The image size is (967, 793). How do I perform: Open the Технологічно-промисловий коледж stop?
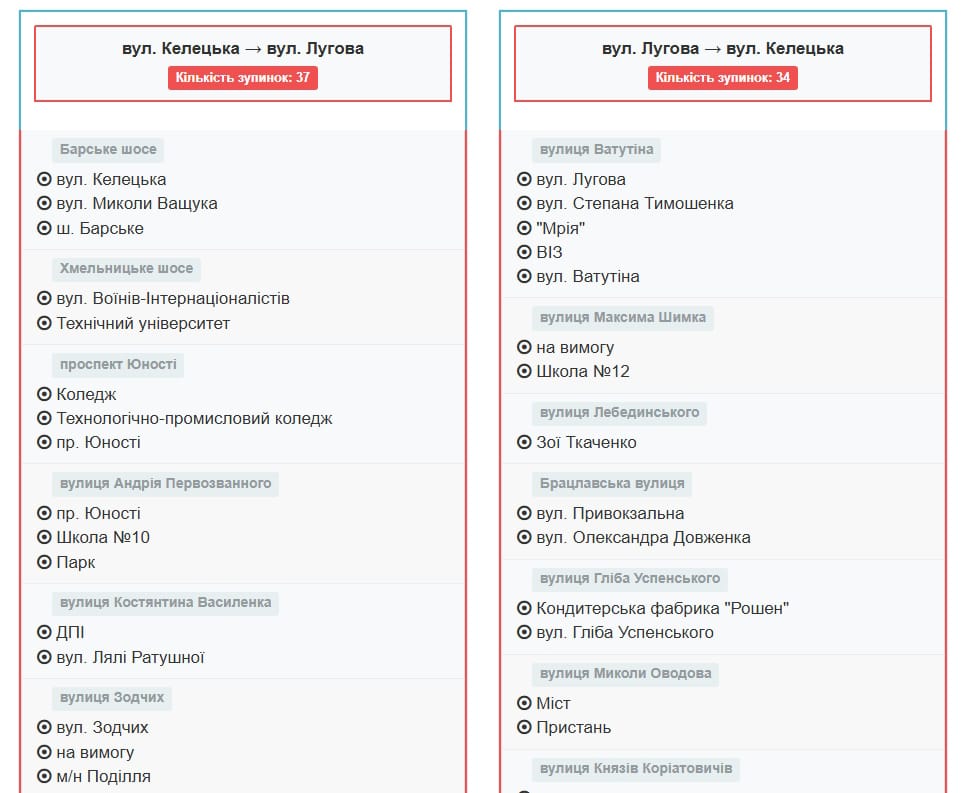(194, 419)
